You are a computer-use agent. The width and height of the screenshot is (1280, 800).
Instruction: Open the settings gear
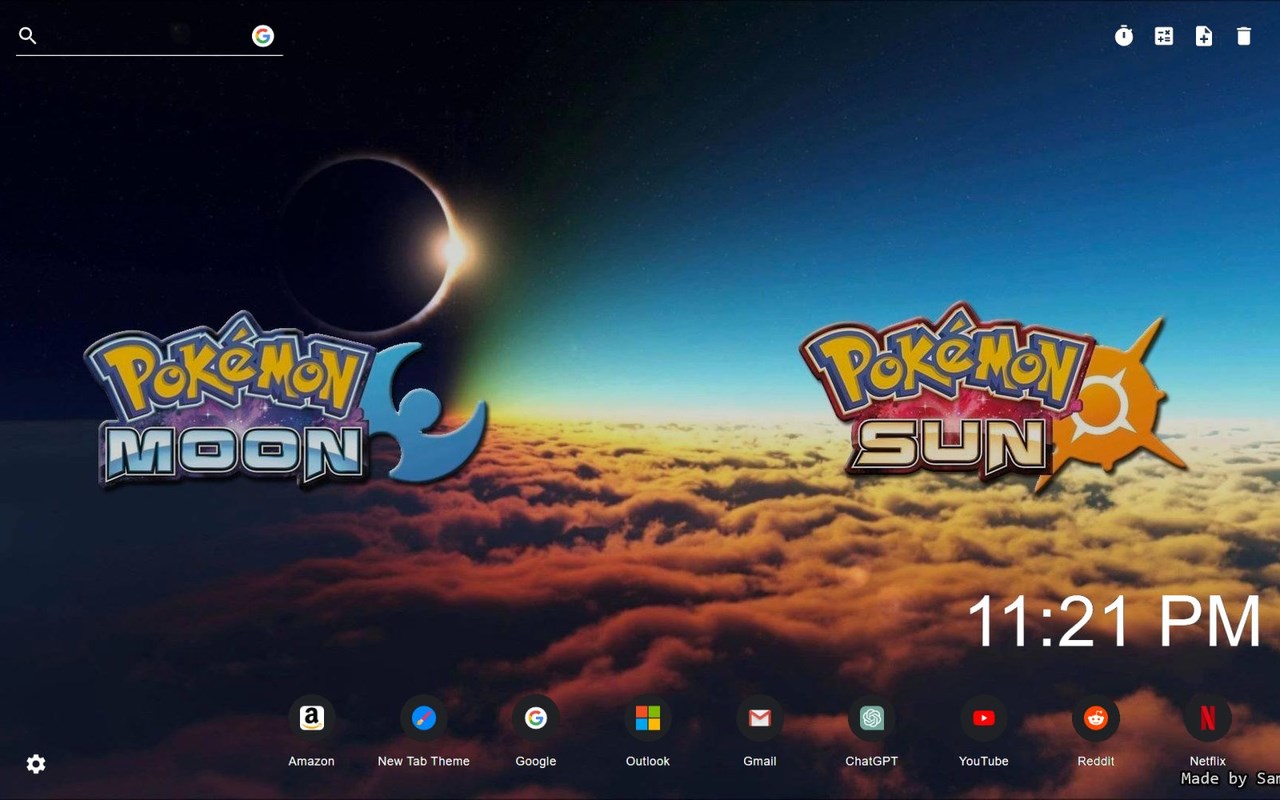click(36, 764)
